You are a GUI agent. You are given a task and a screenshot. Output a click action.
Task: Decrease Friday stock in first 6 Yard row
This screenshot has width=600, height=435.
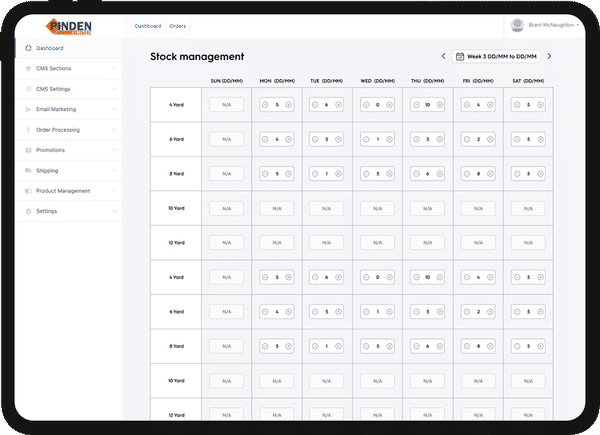(x=466, y=139)
